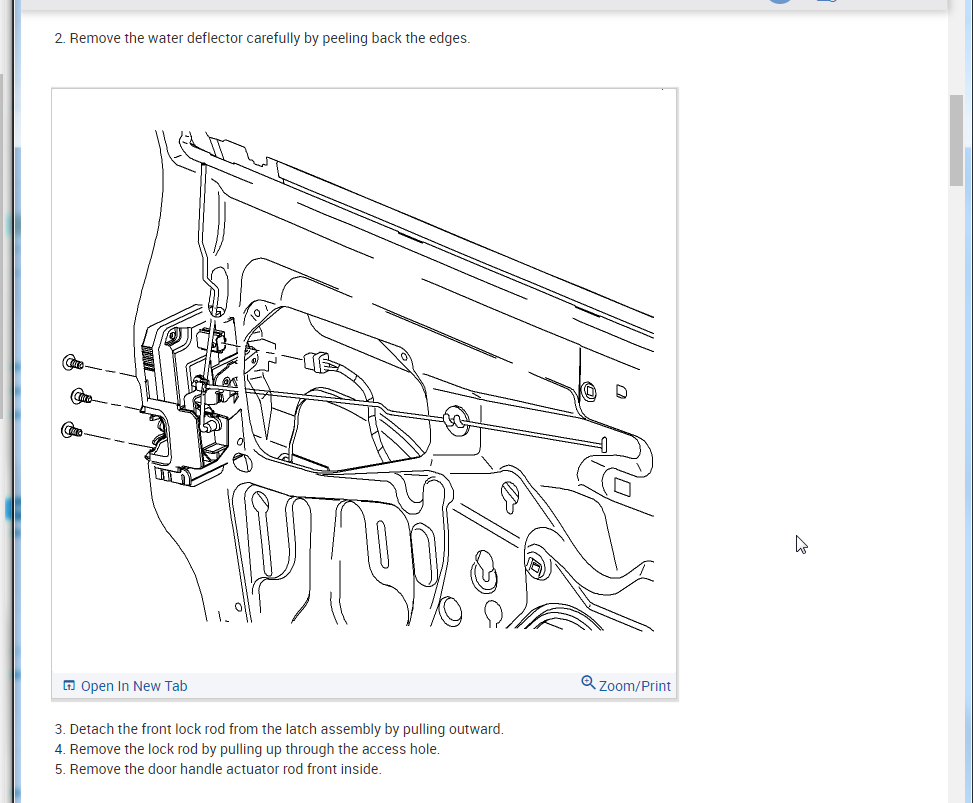Select the step 3 front lock rod text
Image resolution: width=973 pixels, height=803 pixels.
278,729
